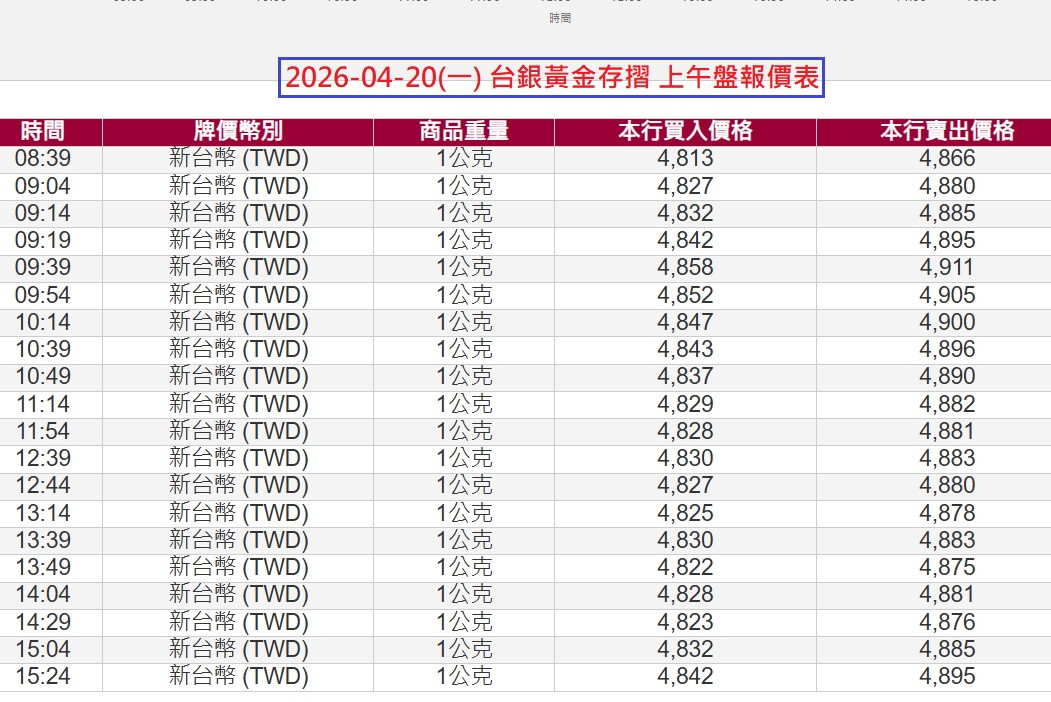Click the 1公克 cell in 09:04 row
The width and height of the screenshot is (1051, 702).
[464, 186]
